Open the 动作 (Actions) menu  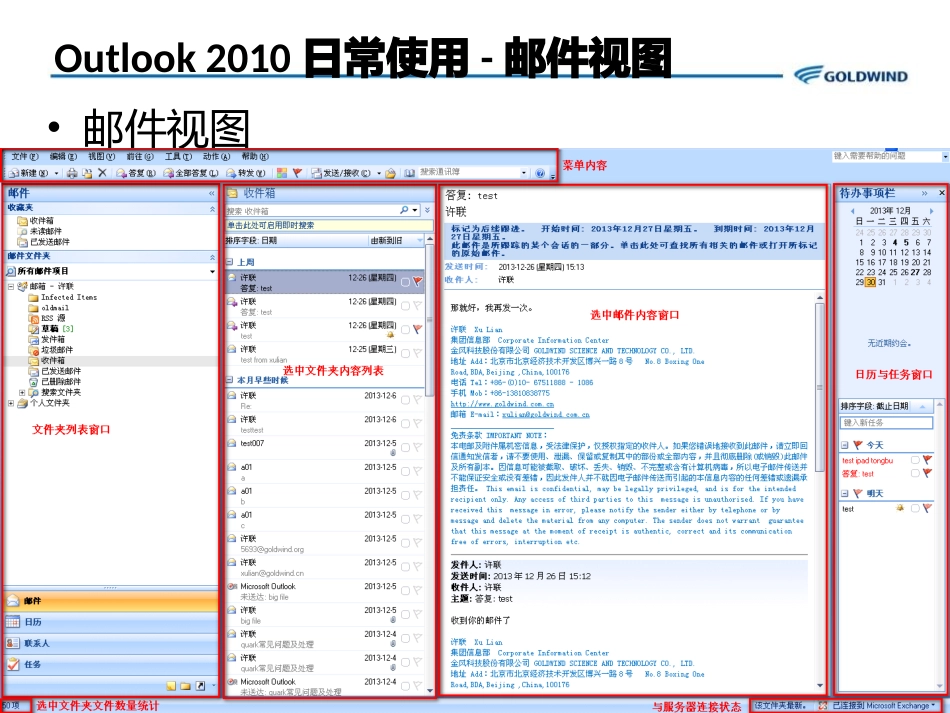click(216, 157)
